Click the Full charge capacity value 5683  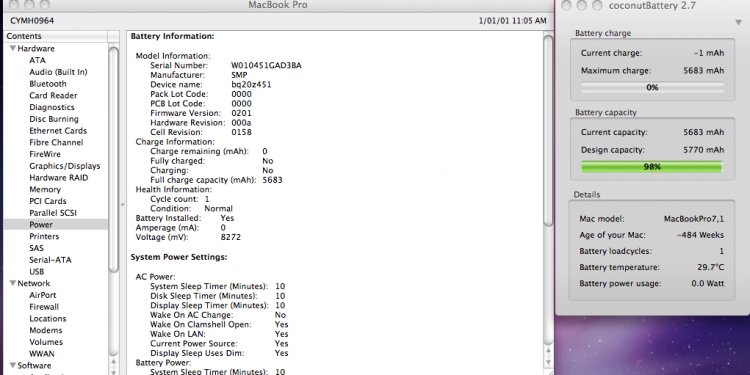(x=272, y=180)
